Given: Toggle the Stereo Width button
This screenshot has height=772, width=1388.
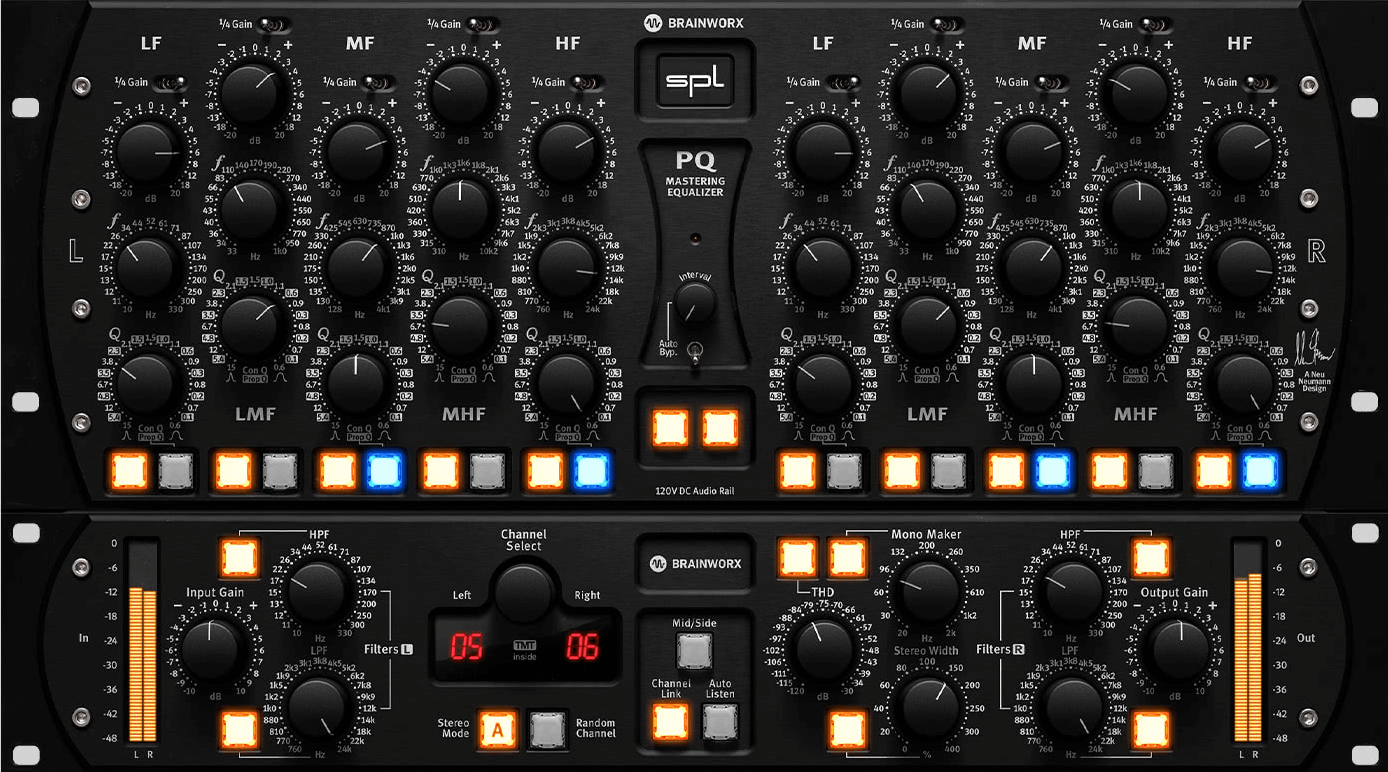Looking at the screenshot, I should coord(846,731).
